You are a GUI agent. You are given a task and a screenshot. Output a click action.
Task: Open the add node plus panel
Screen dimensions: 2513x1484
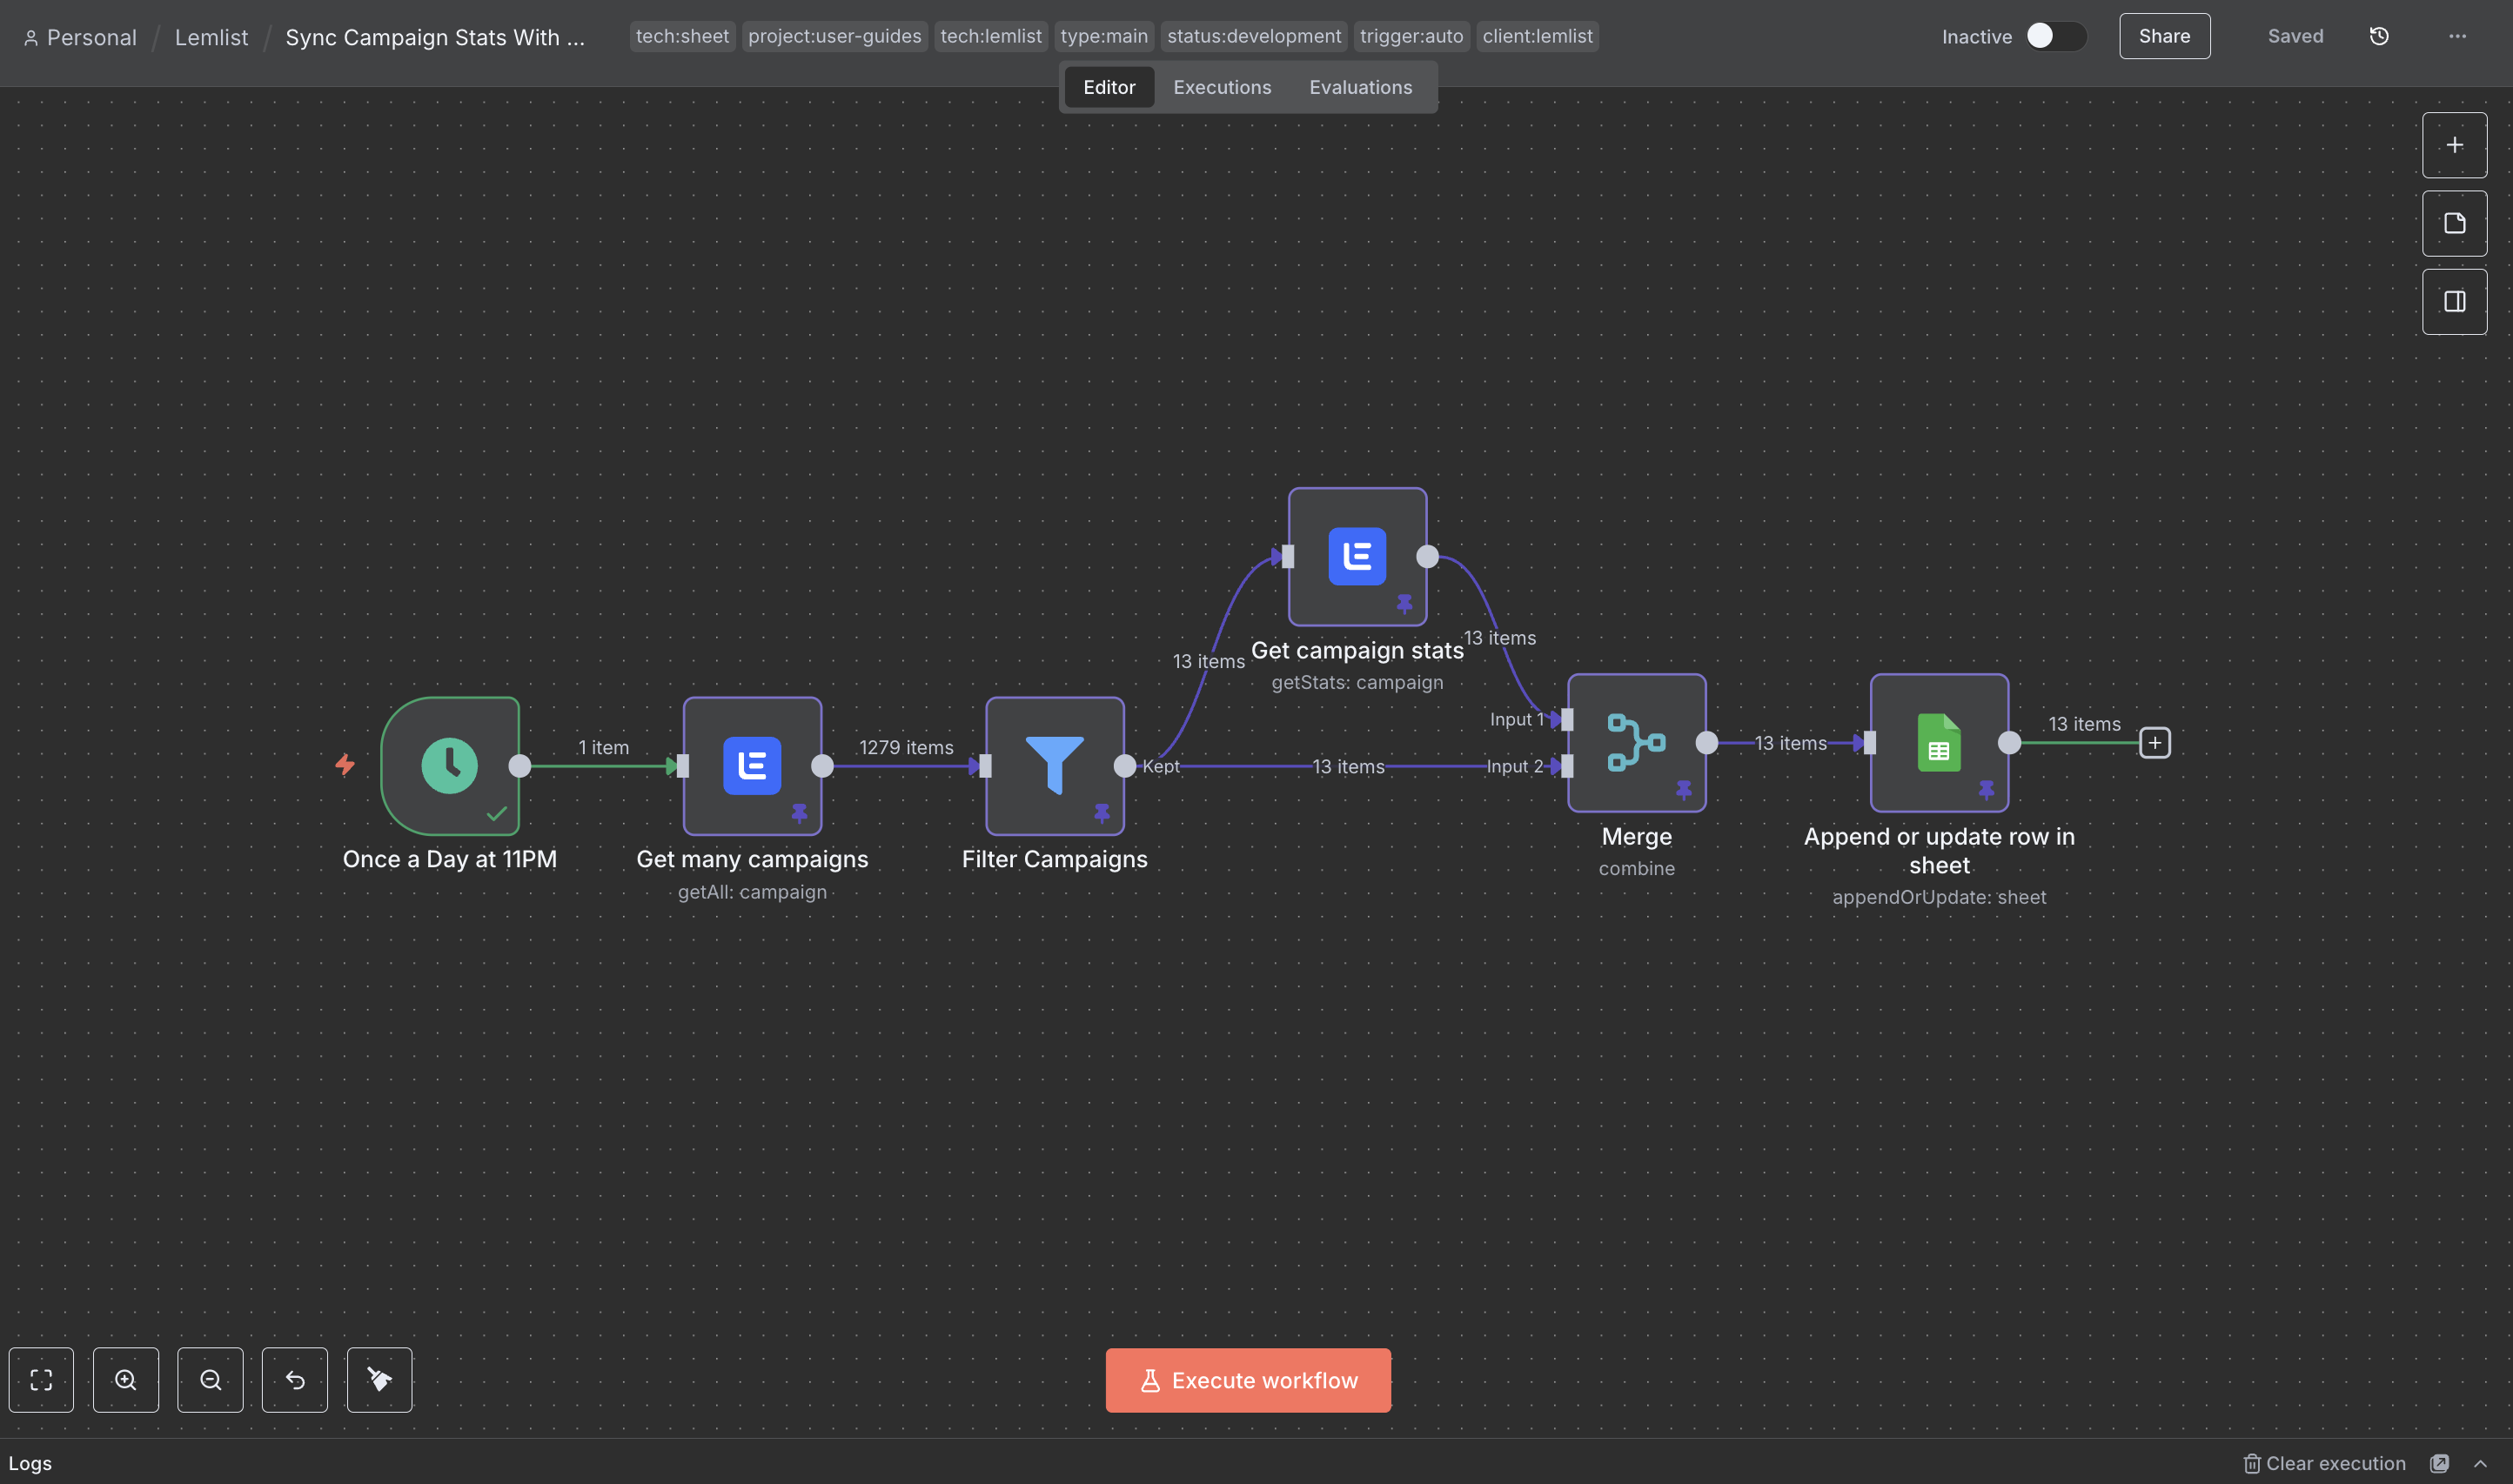[x=2454, y=145]
